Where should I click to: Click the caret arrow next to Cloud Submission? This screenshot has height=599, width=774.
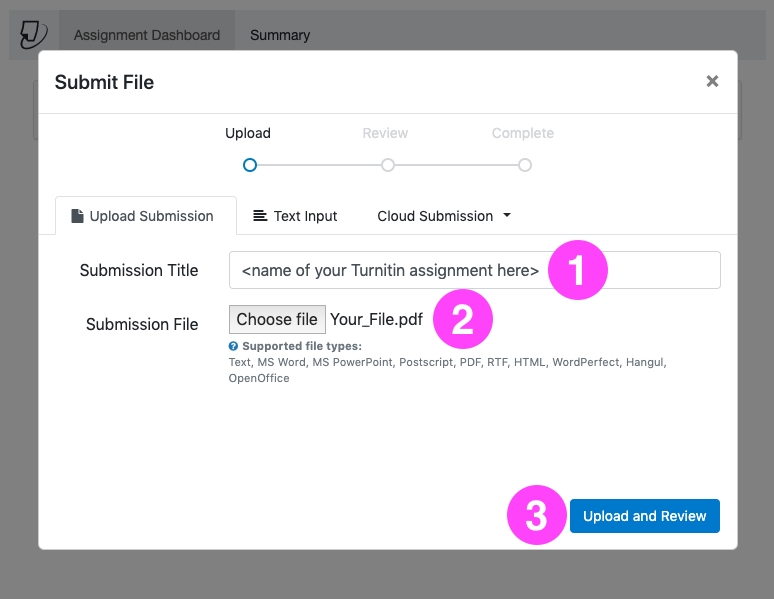click(507, 215)
